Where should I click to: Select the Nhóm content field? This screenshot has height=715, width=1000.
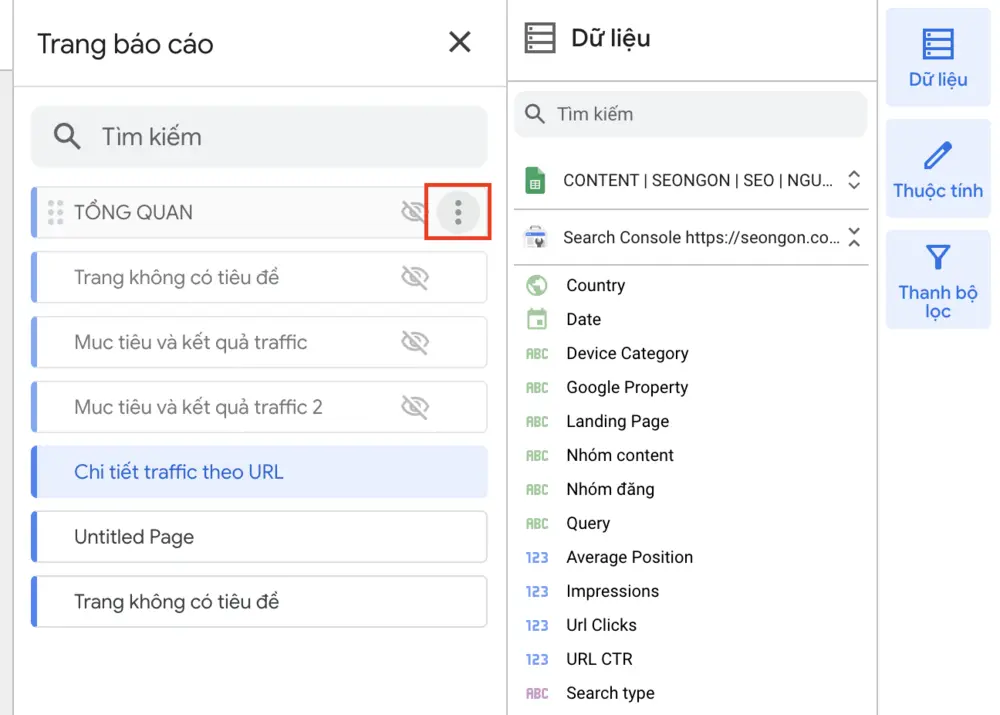[620, 455]
